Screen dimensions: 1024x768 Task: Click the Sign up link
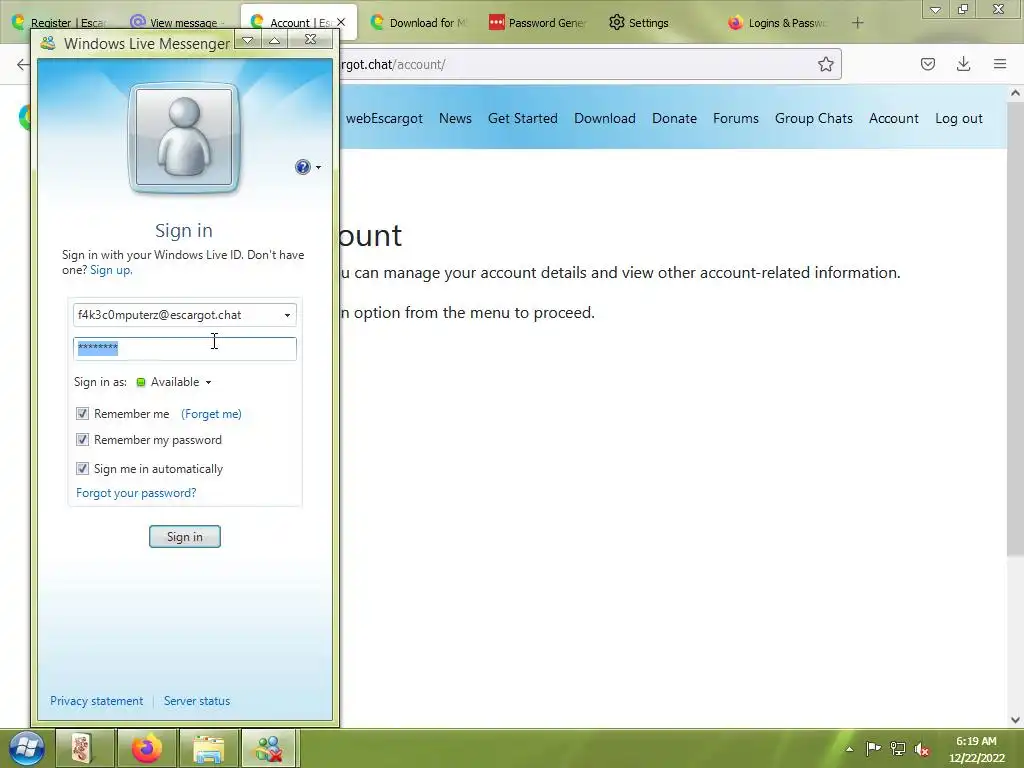(x=110, y=270)
